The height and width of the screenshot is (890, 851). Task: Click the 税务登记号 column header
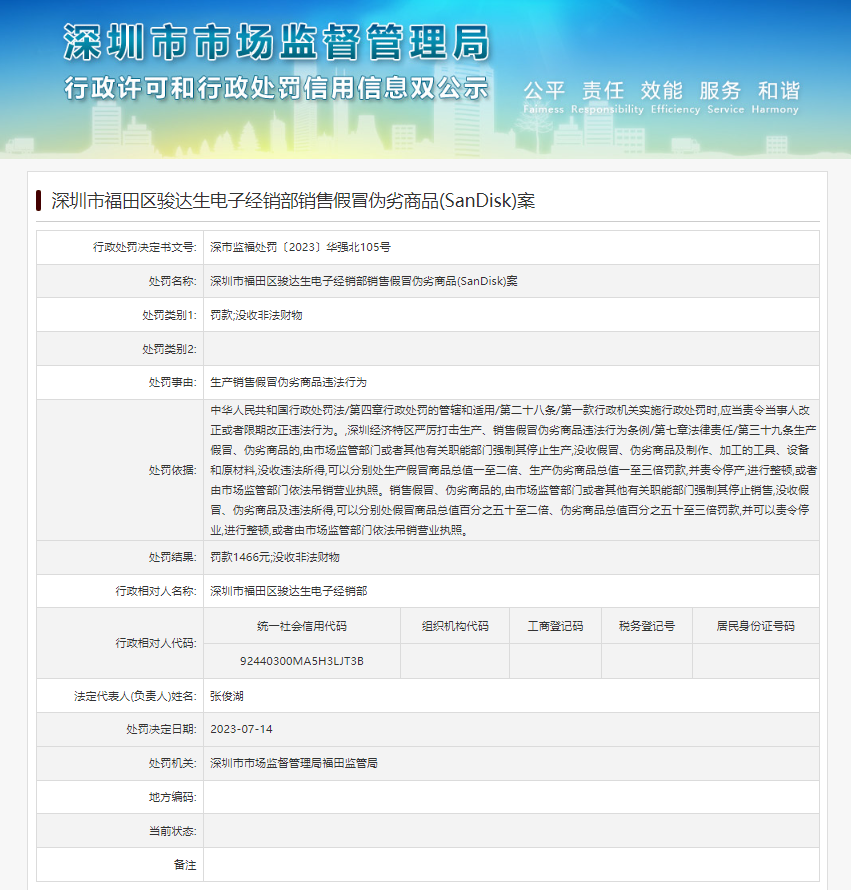click(647, 626)
